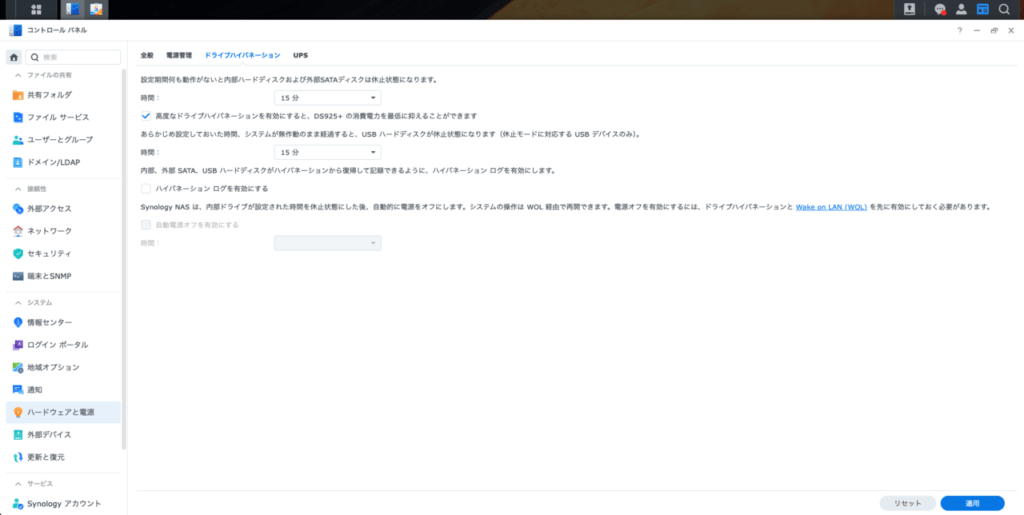Click the ユーザーとグループ icon
1024x515 pixels.
18,140
